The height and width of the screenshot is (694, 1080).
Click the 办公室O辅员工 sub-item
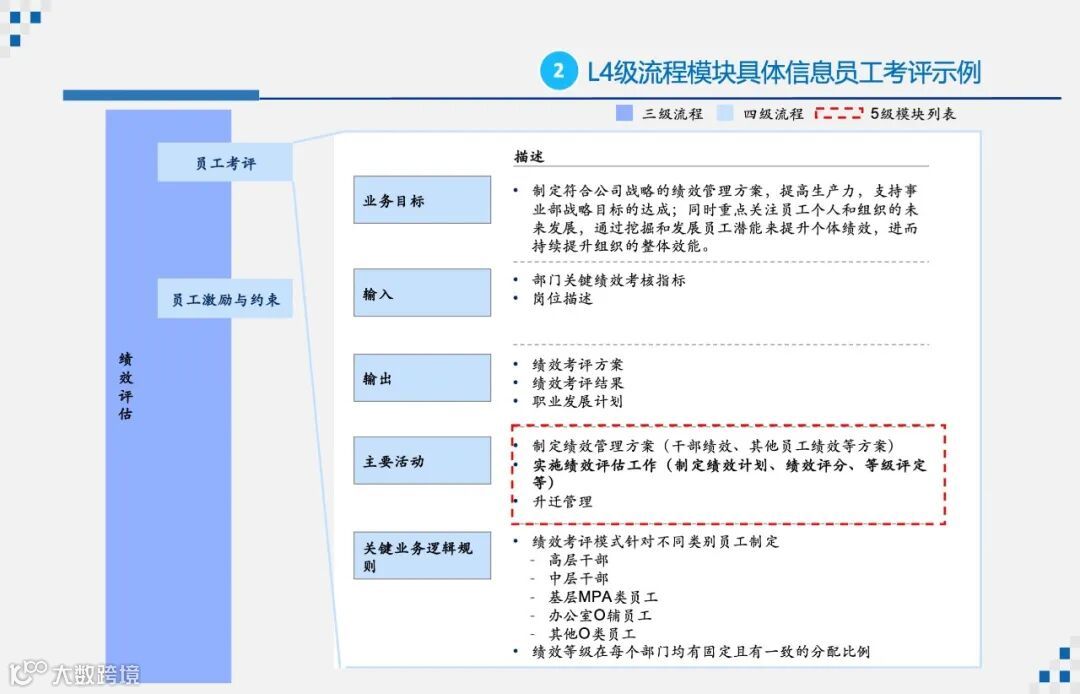[x=600, y=615]
